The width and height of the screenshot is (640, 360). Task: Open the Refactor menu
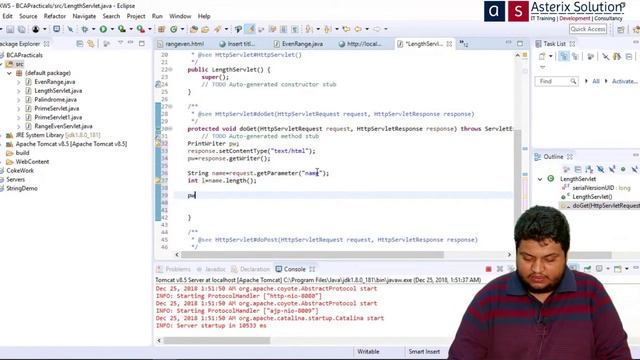(55, 16)
